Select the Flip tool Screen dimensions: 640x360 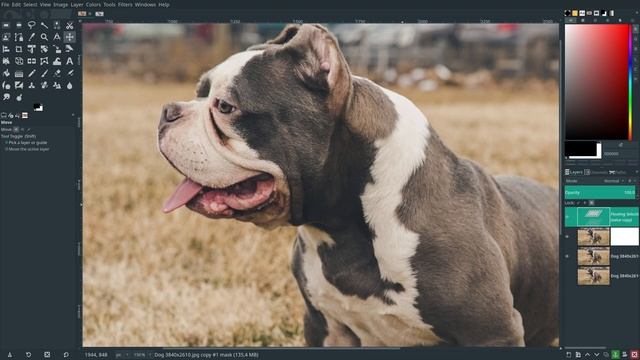[31, 61]
